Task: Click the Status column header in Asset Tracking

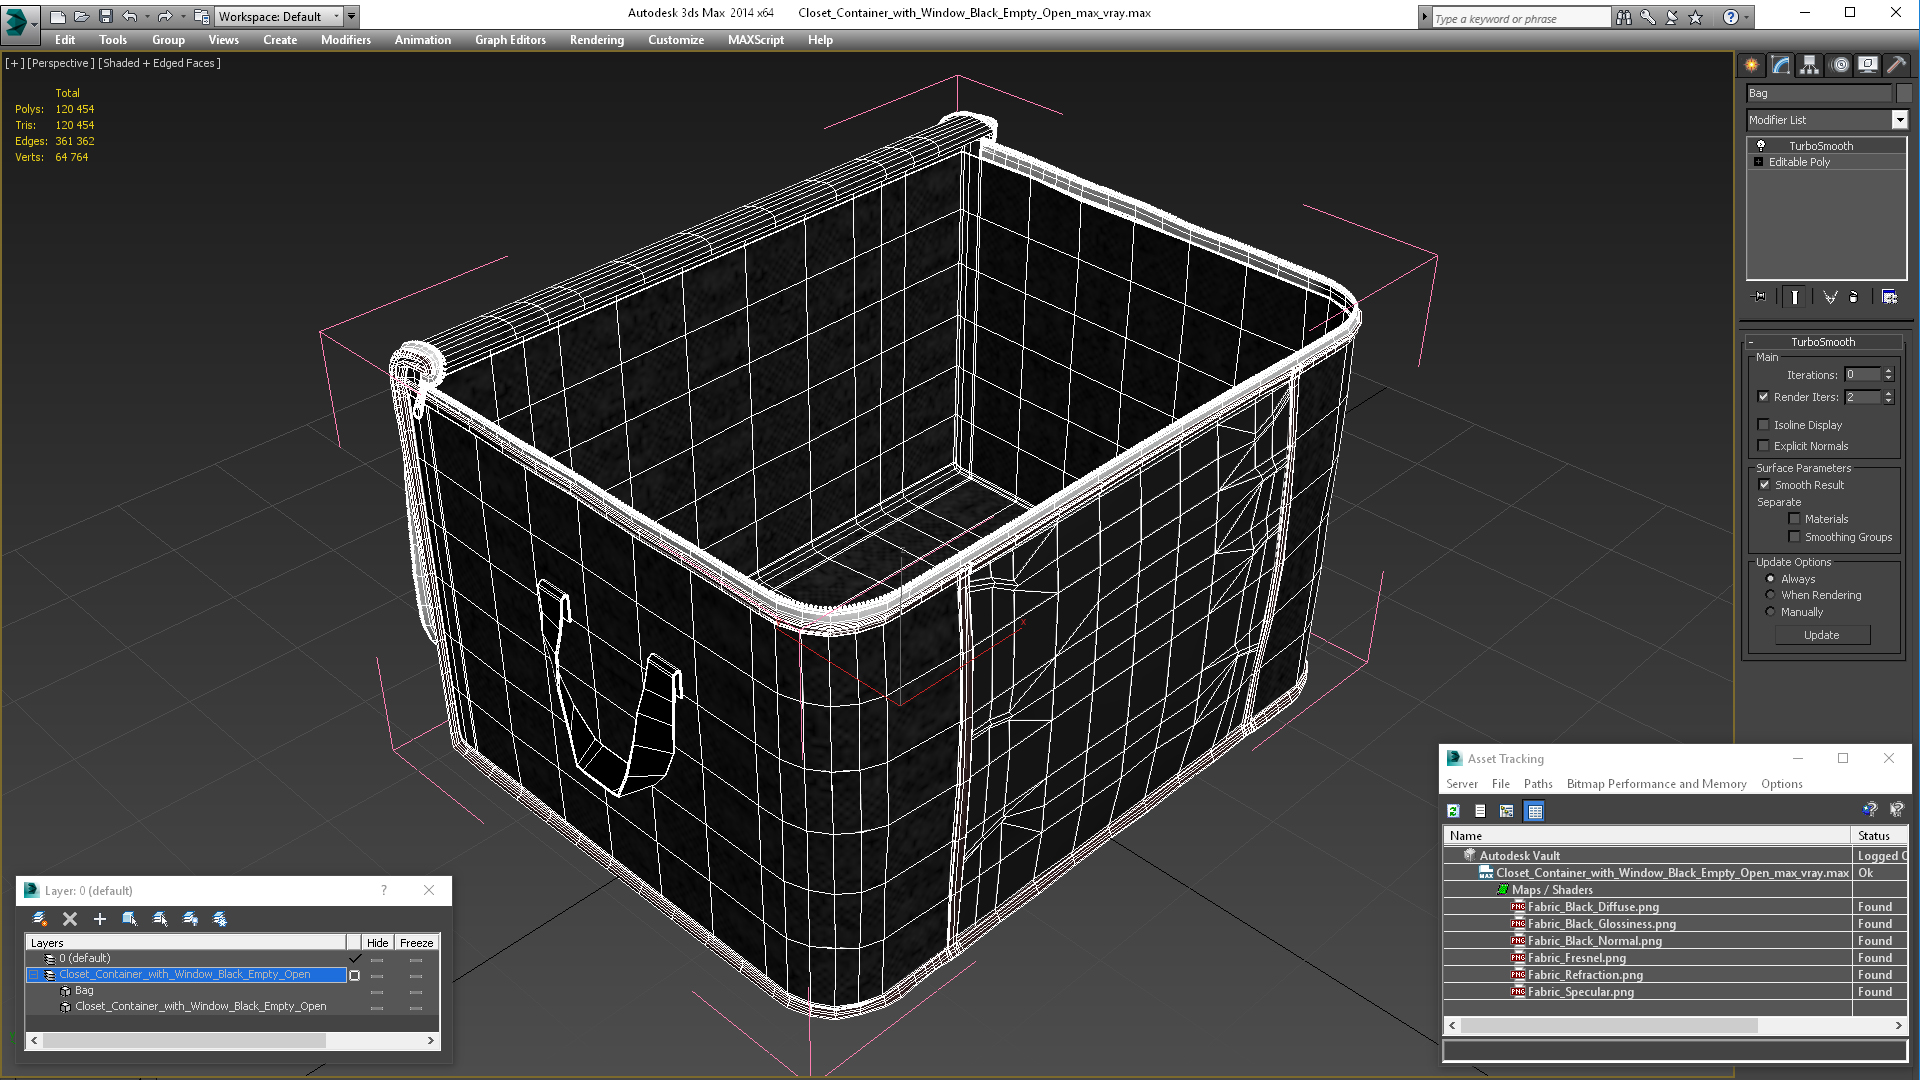Action: (1880, 836)
